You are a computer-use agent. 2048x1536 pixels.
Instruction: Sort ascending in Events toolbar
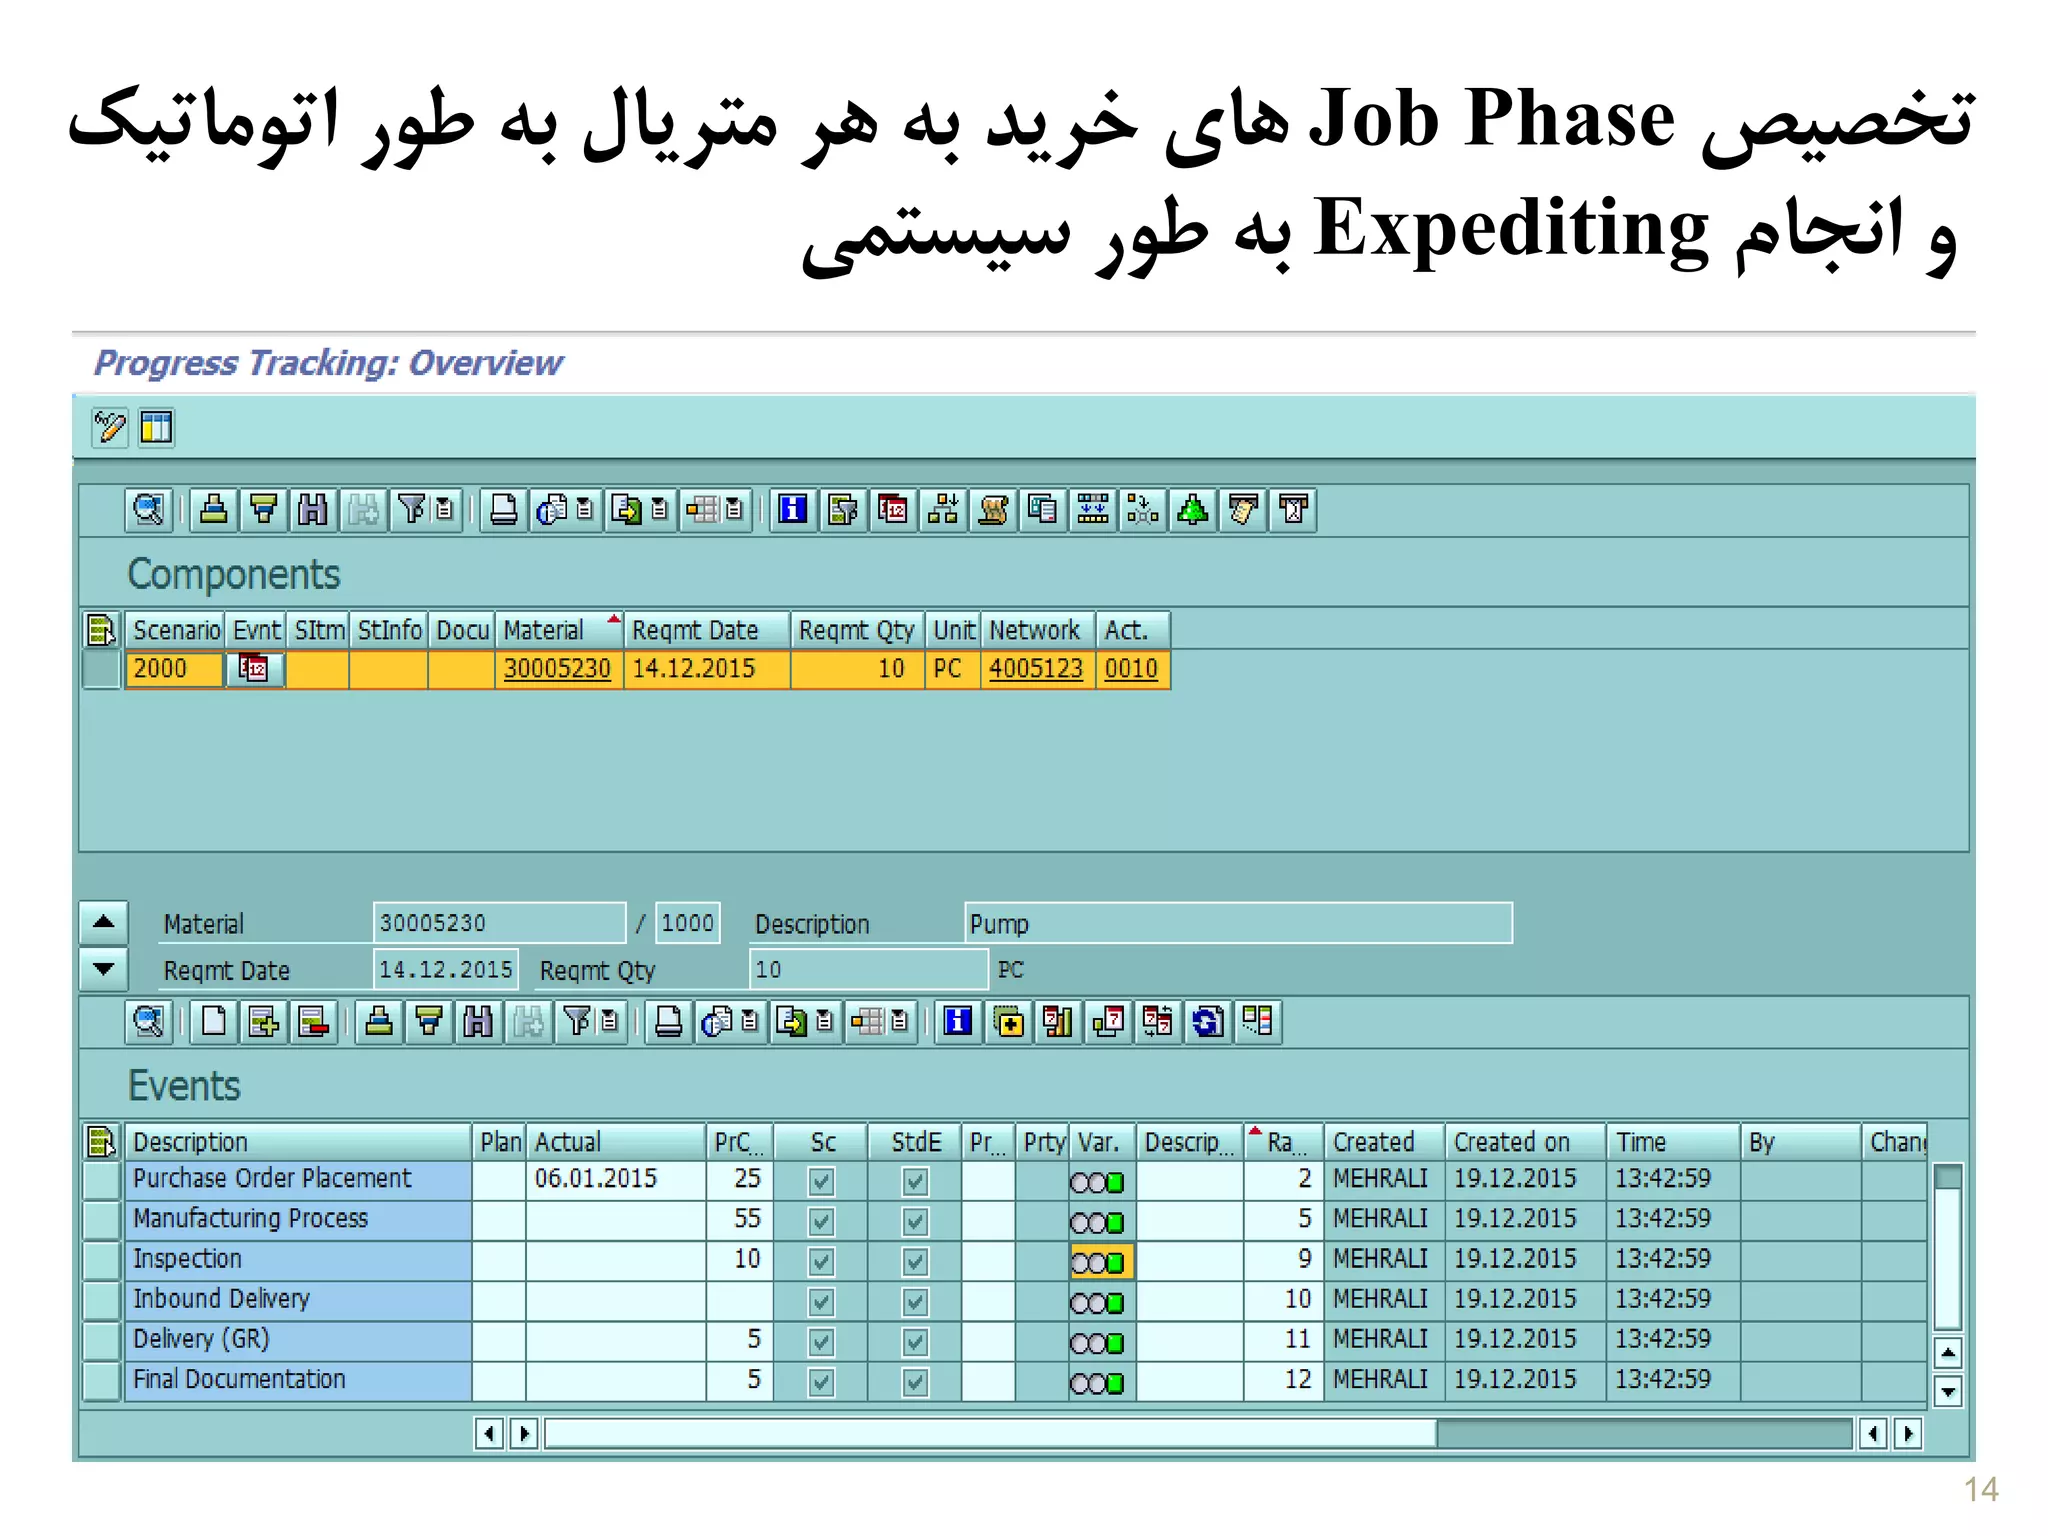click(379, 1022)
